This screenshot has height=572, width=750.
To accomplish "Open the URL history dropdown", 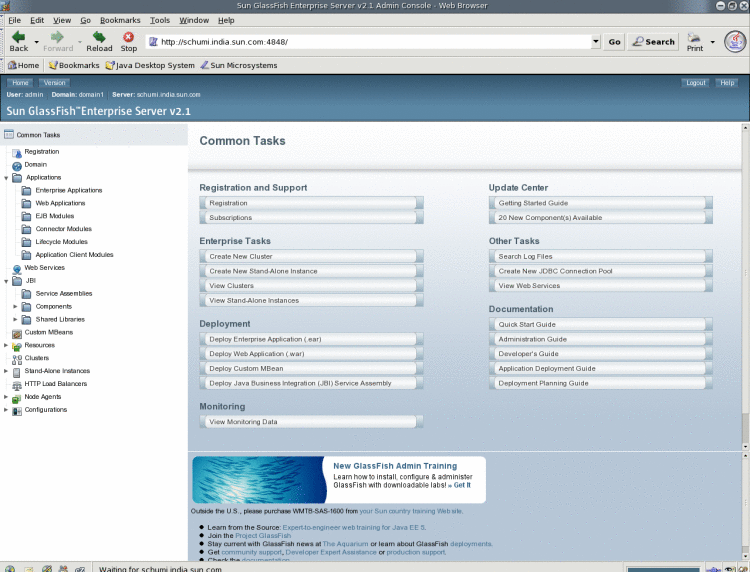I will [596, 42].
